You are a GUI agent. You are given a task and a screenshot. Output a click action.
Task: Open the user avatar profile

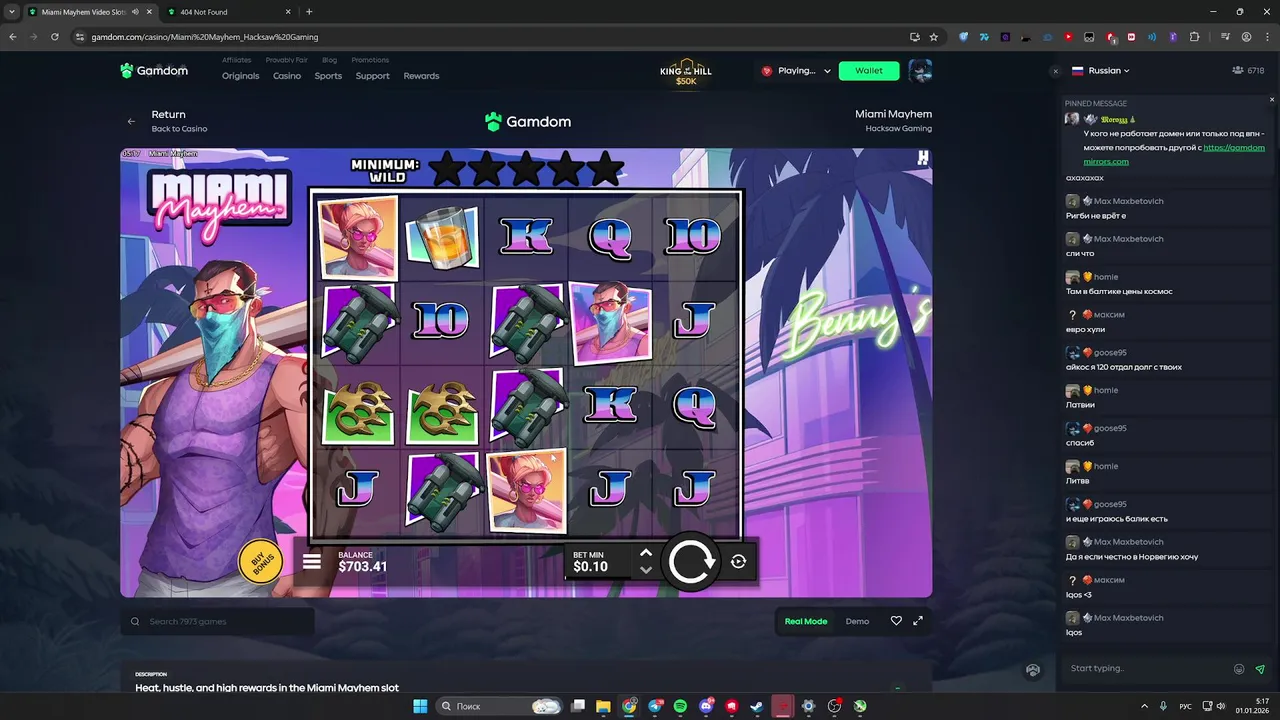pos(920,71)
